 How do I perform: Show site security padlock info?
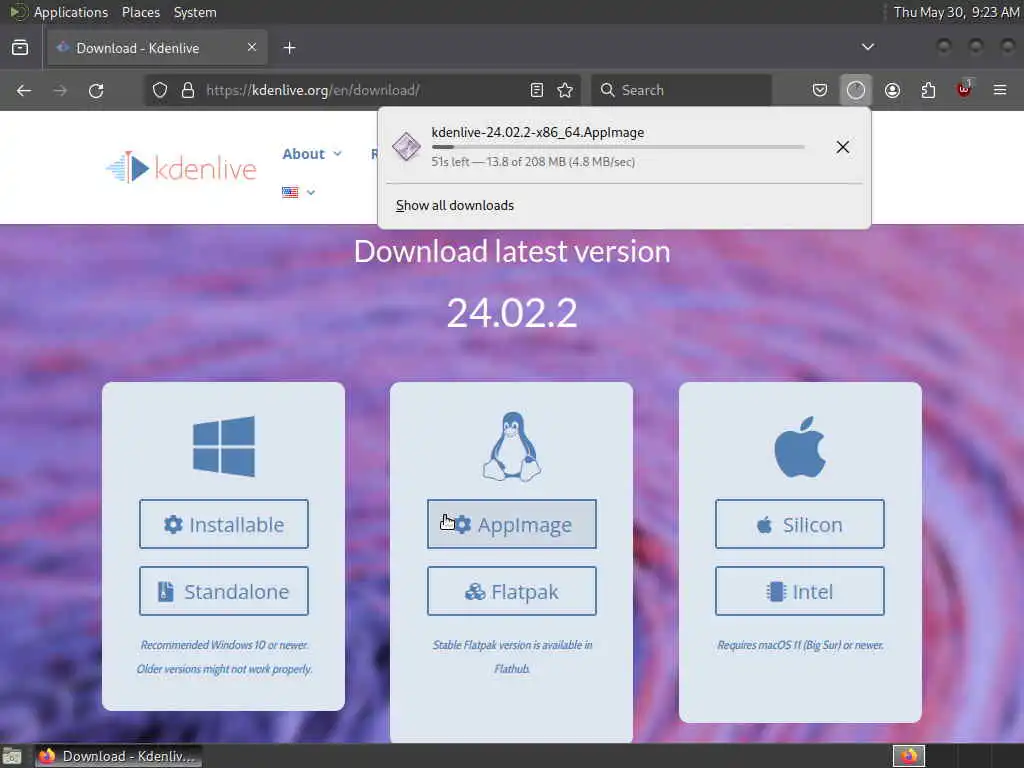[x=188, y=90]
